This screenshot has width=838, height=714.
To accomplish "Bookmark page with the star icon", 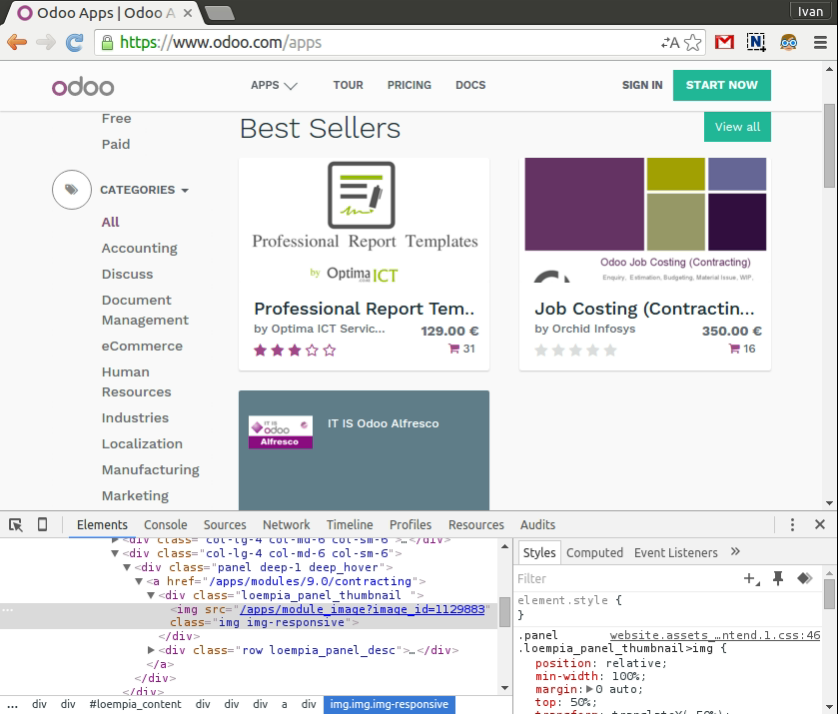I will click(x=693, y=43).
